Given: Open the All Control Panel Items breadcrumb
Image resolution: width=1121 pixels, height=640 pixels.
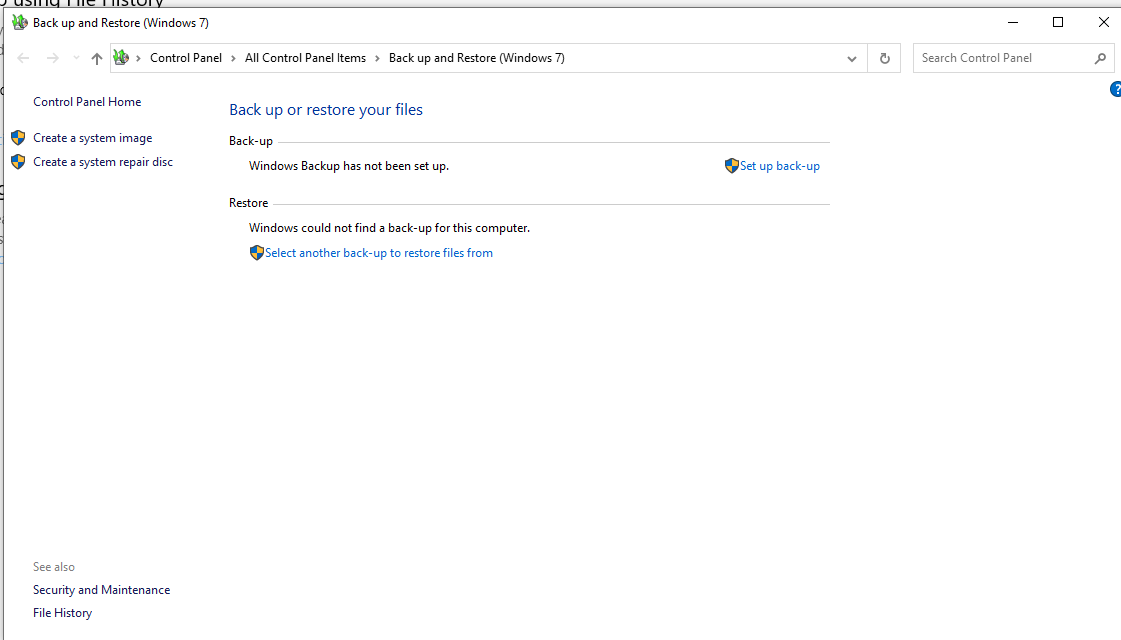Looking at the screenshot, I should pos(305,58).
